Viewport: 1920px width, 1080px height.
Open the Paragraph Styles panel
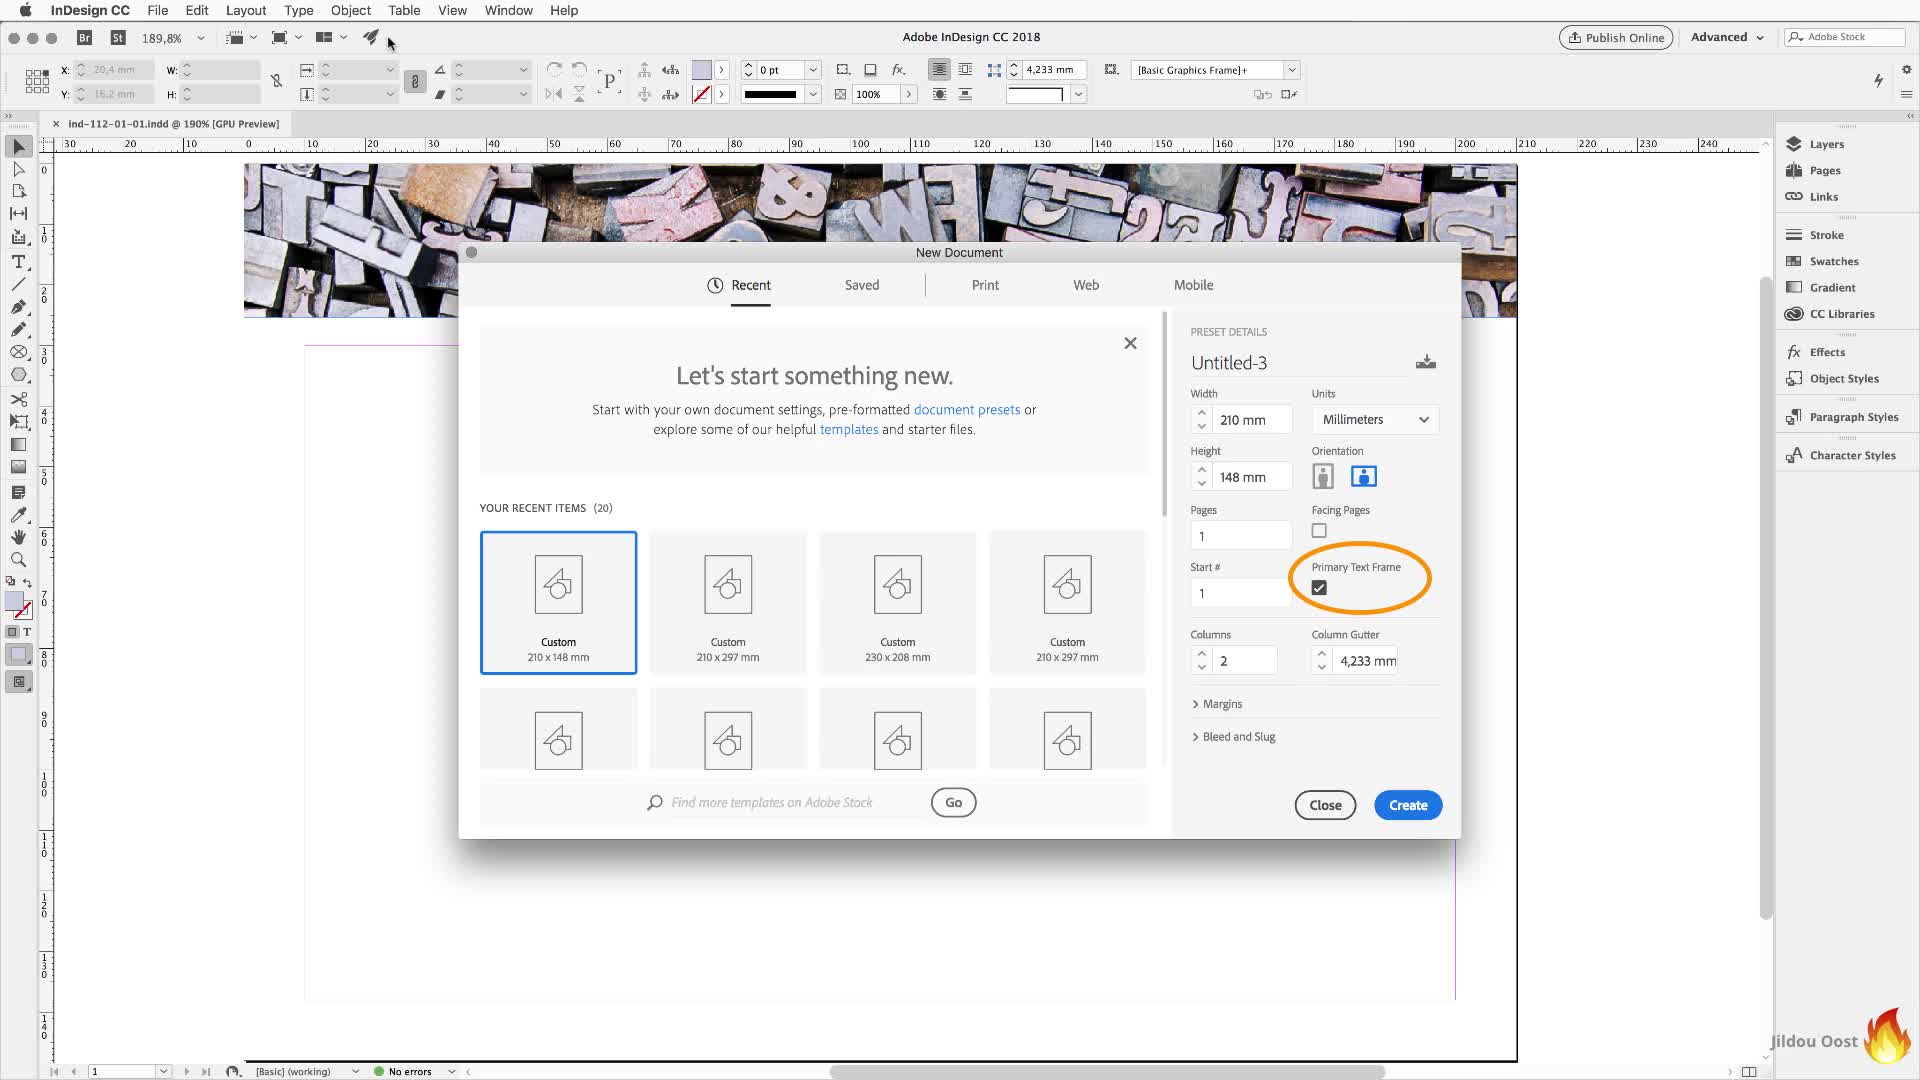(1842, 417)
